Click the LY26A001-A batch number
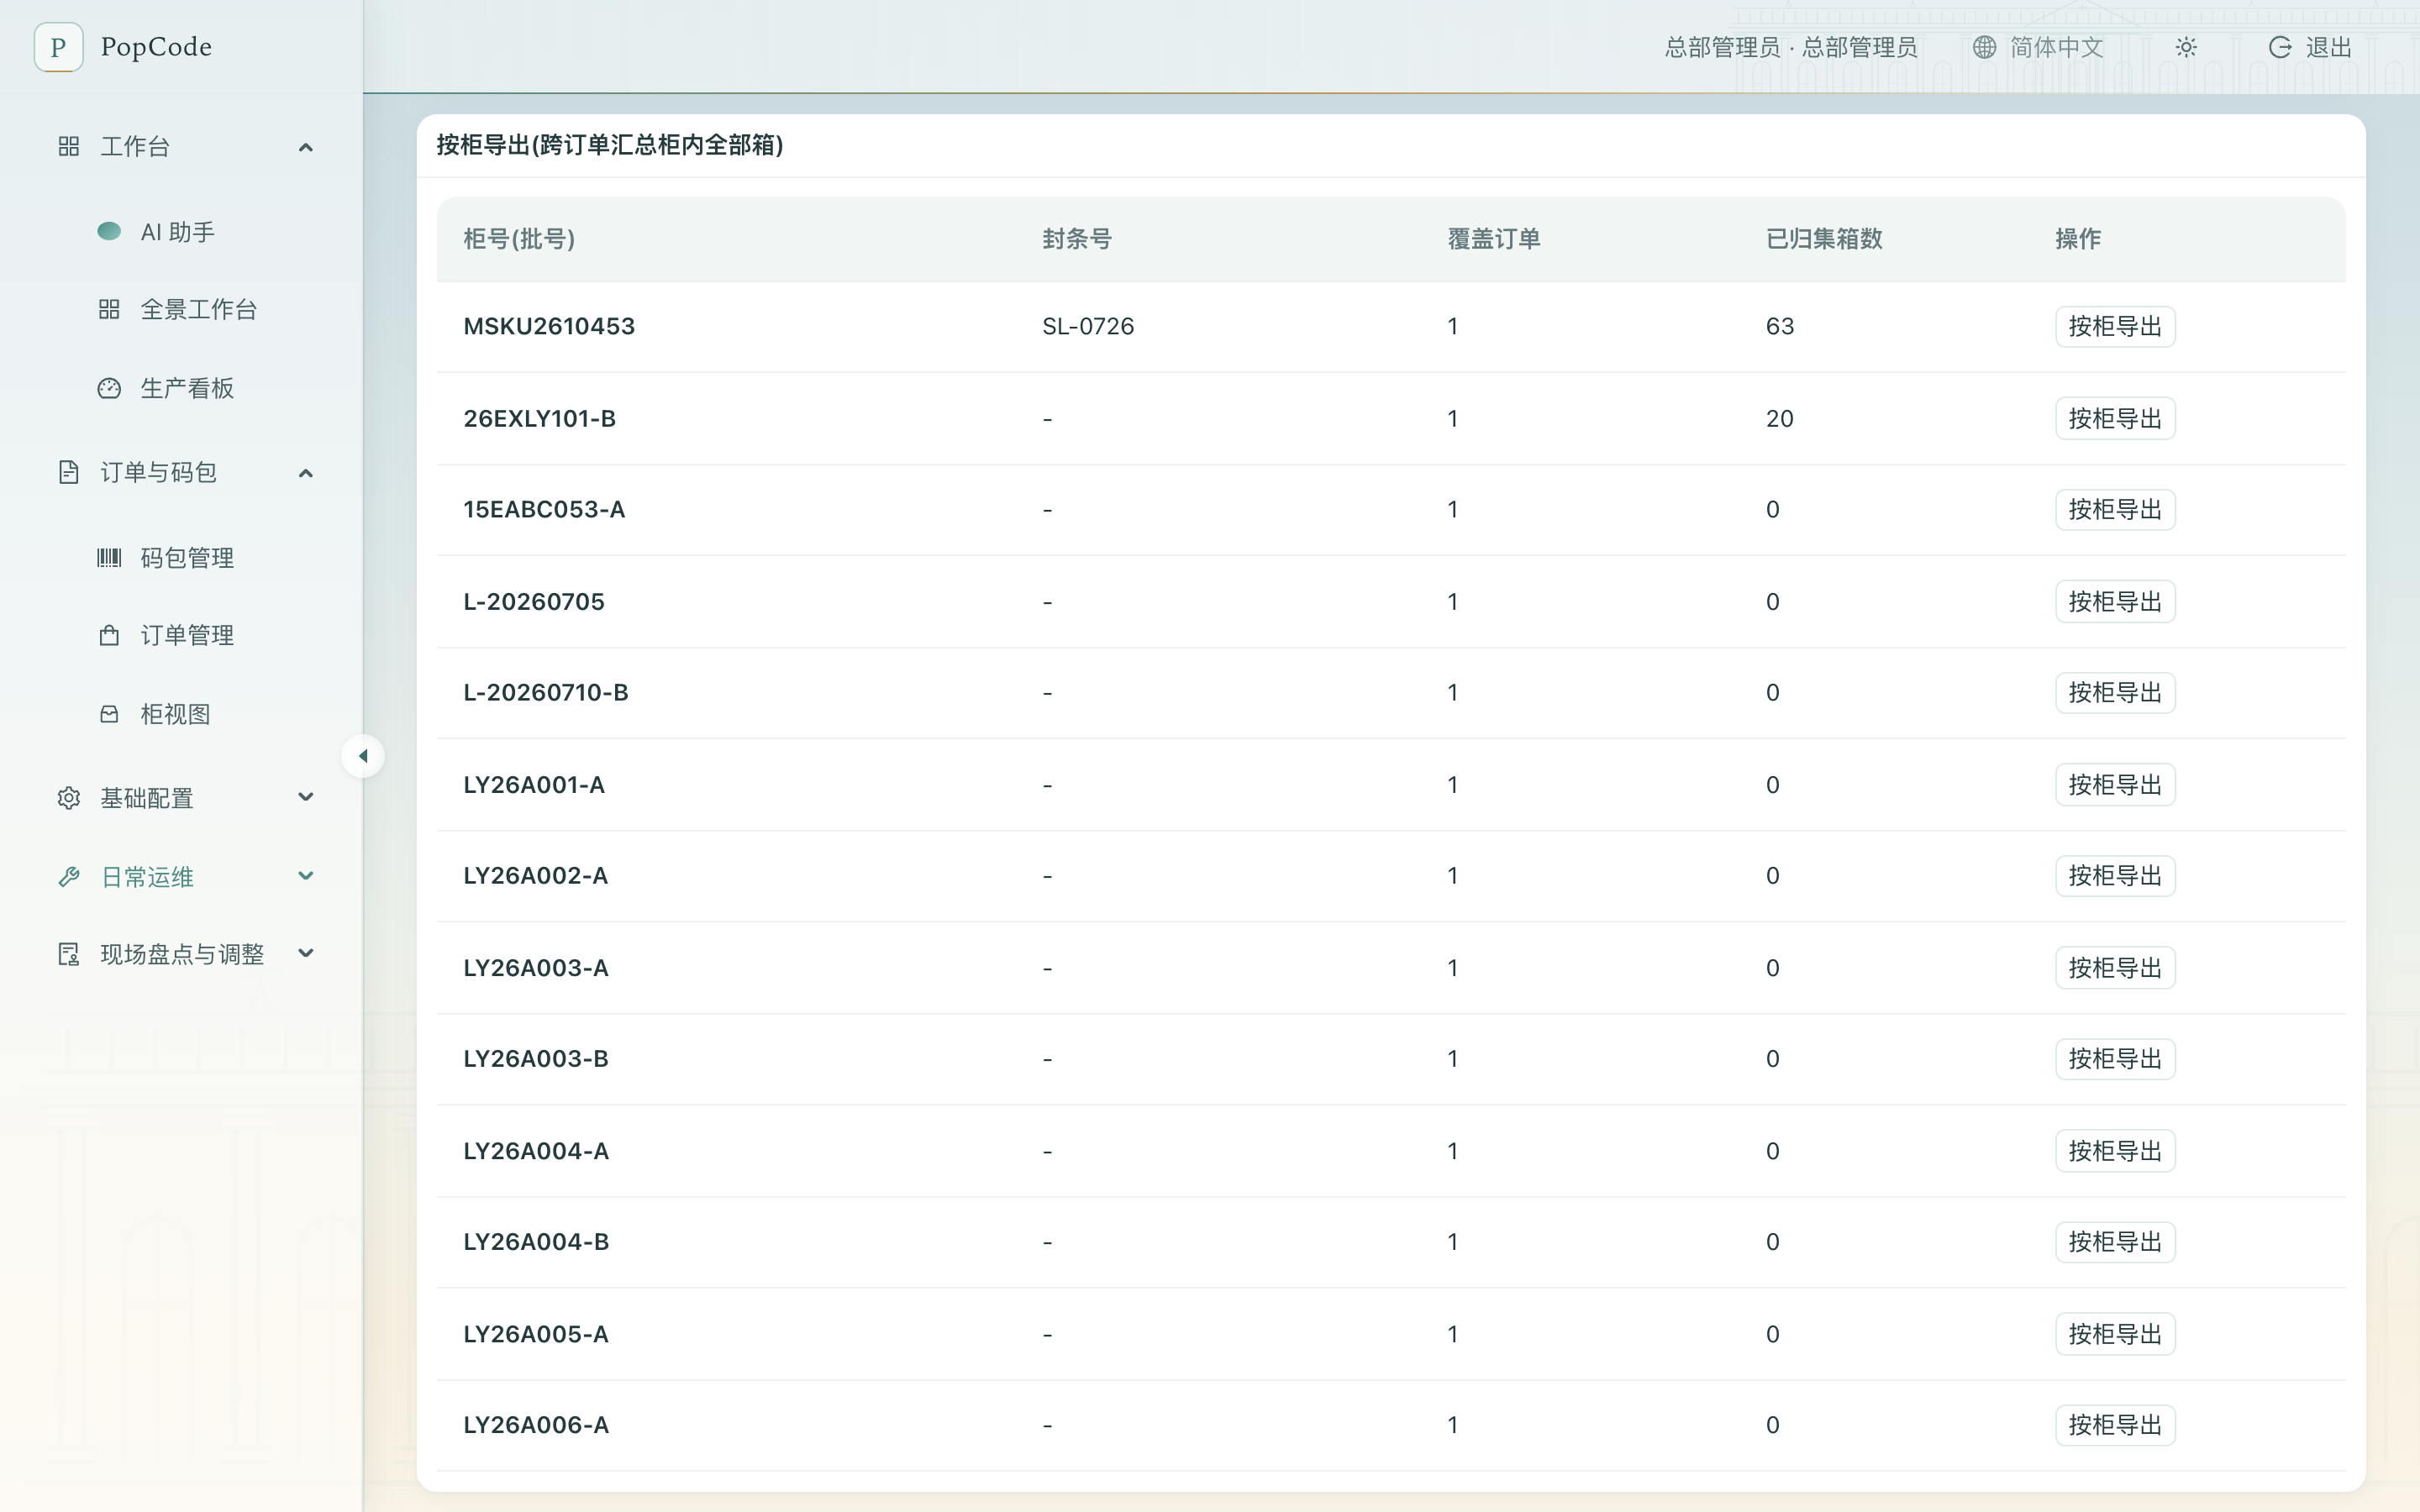2420x1512 pixels. (534, 785)
